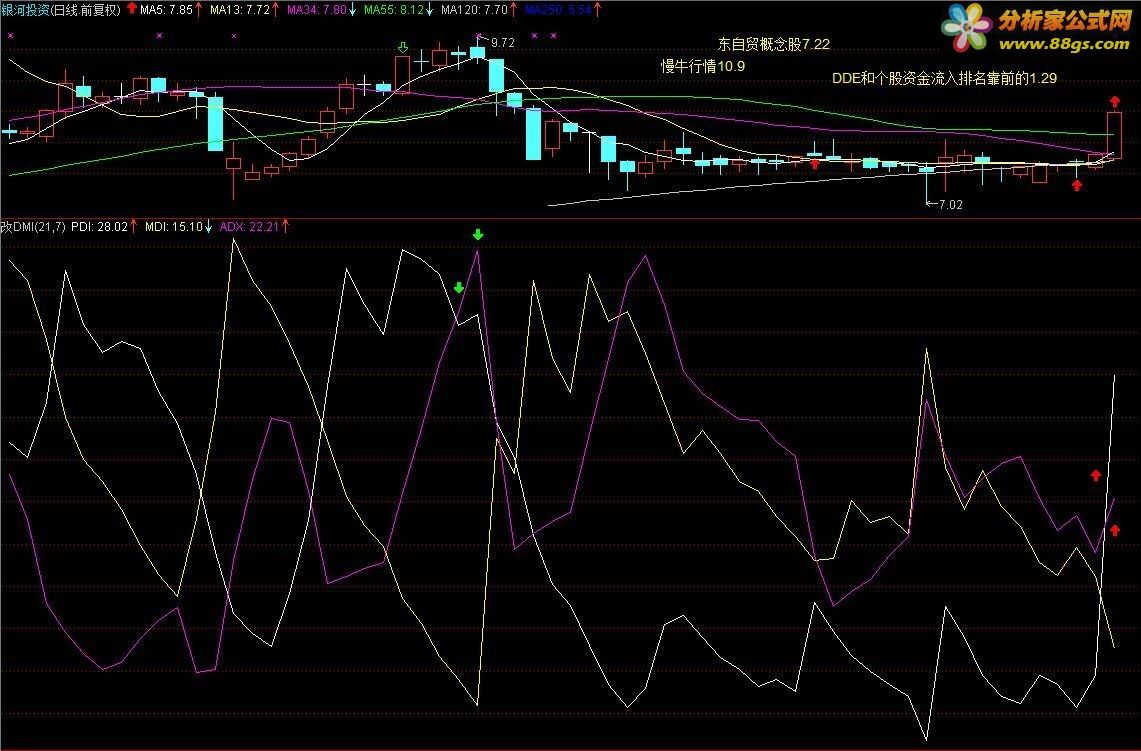Select the MA120: 7.70 label
Screen dimensions: 1141x751
pyautogui.click(x=474, y=9)
